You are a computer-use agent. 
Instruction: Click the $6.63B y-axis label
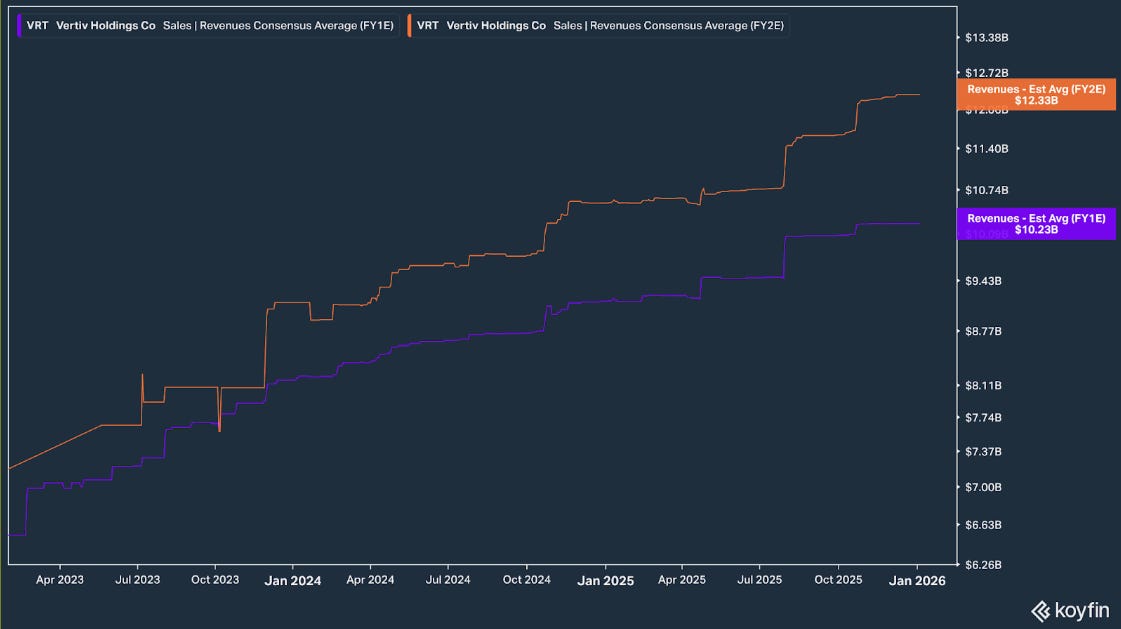coord(983,525)
